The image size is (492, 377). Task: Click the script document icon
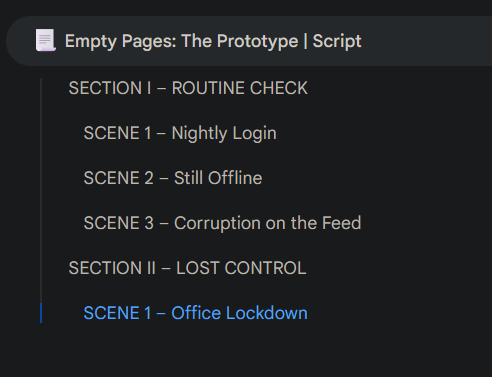click(x=46, y=40)
